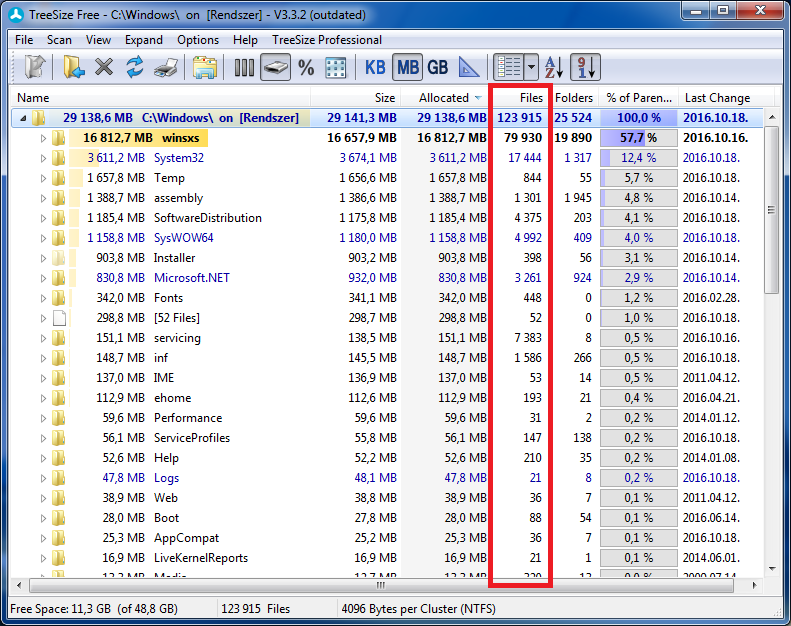
Task: Click the scroll down arrow
Action: coord(772,569)
